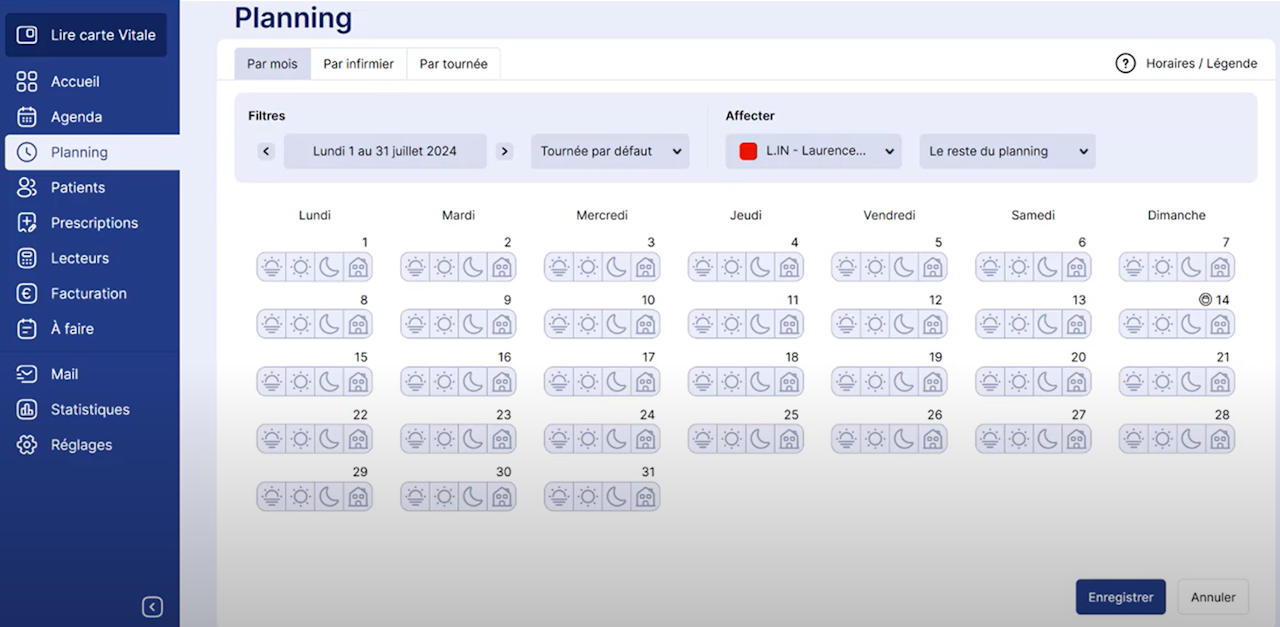Click the Lire carte Vitale card icon
This screenshot has width=1280, height=627.
pos(27,35)
